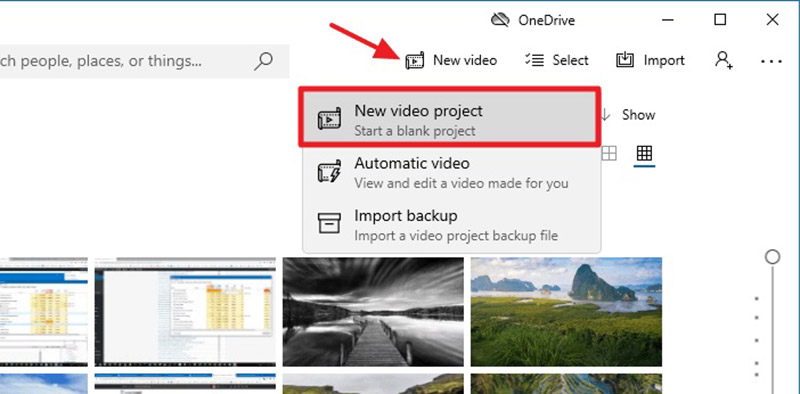Open the island bay landscape photo

point(566,311)
